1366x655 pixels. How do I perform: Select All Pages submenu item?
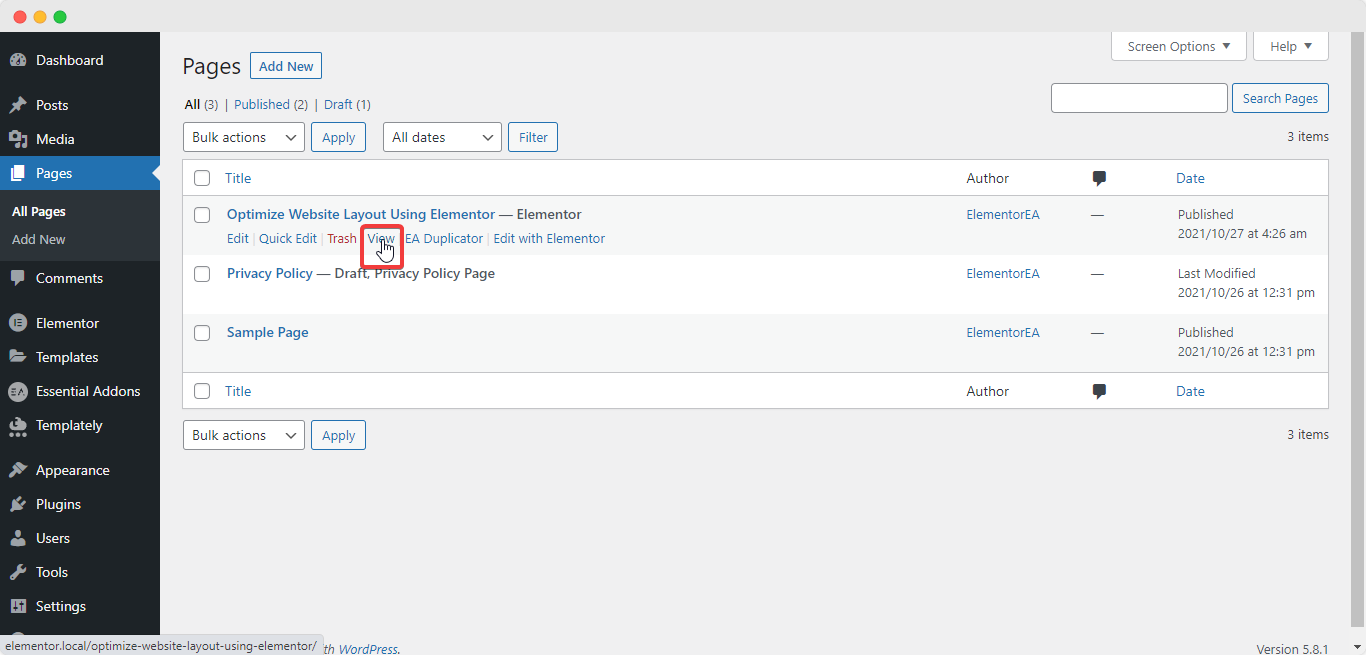tap(39, 212)
